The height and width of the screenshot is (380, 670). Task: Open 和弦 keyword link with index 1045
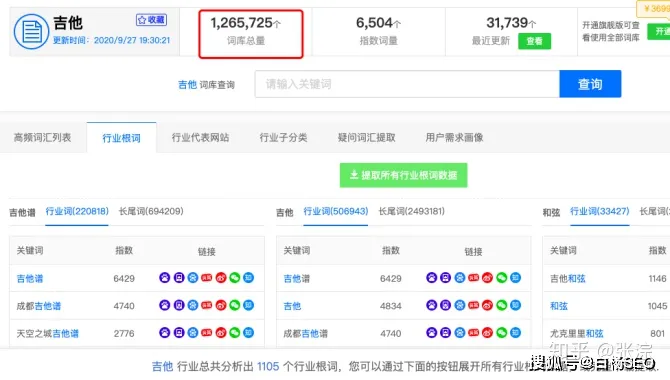pyautogui.click(x=559, y=306)
